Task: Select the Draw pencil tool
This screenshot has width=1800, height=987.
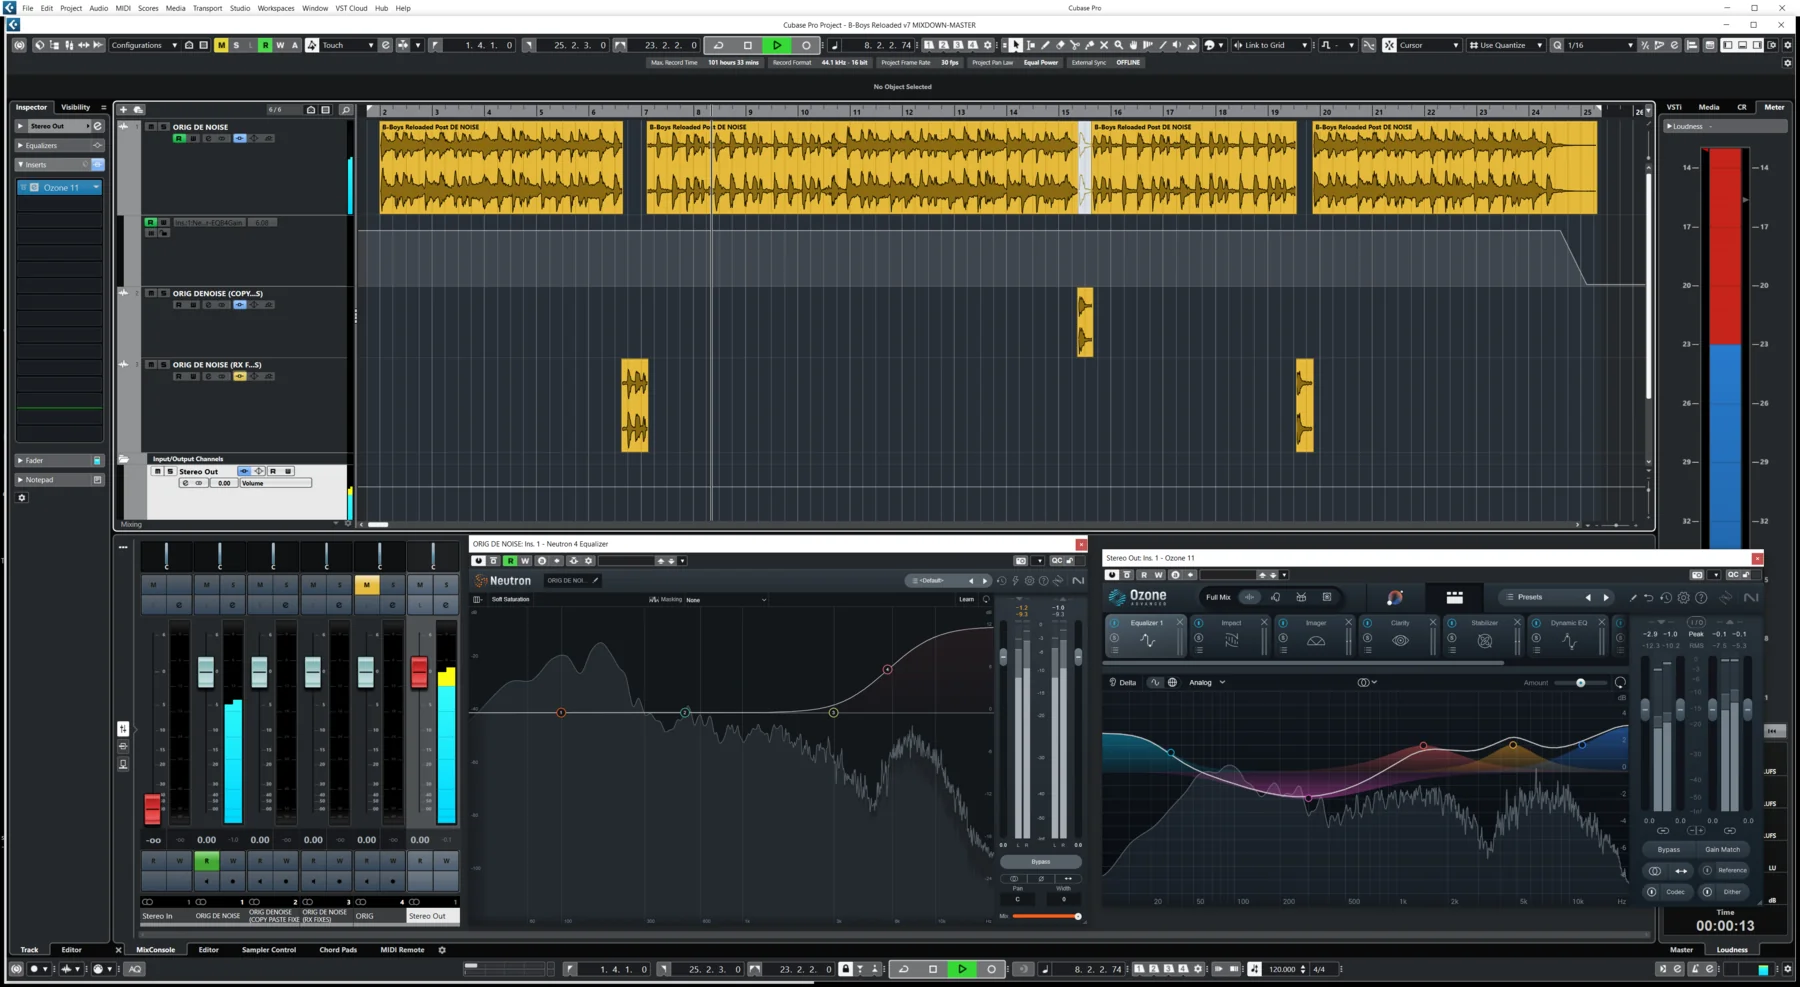Action: coord(1045,45)
